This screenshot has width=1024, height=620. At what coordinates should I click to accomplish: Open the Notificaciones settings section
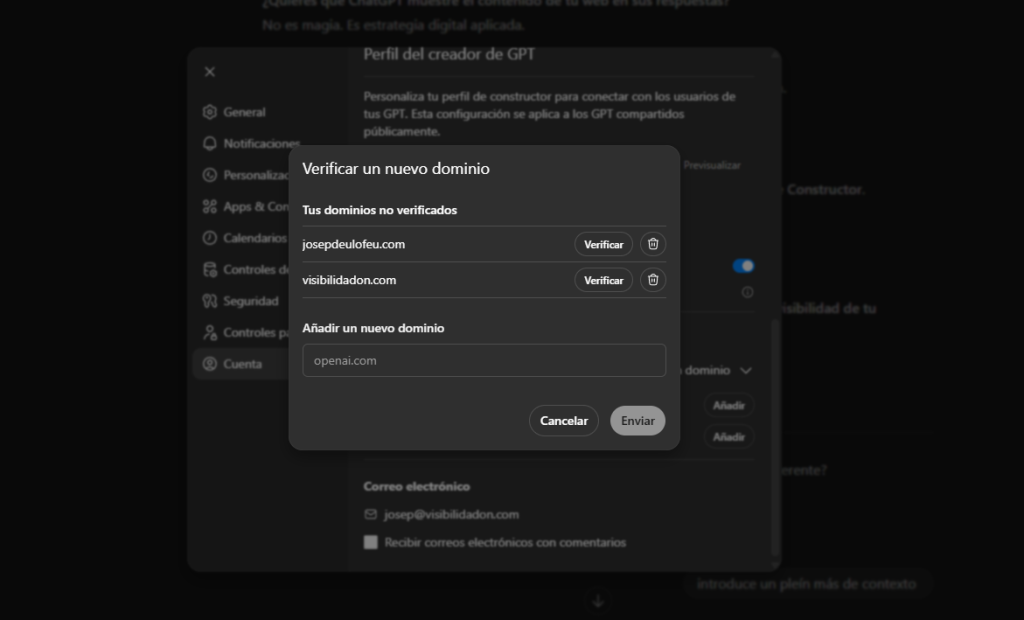(250, 144)
